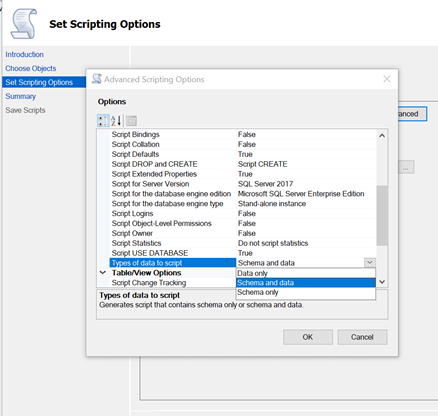Go to Summary wizard step
The width and height of the screenshot is (438, 416).
coord(20,96)
